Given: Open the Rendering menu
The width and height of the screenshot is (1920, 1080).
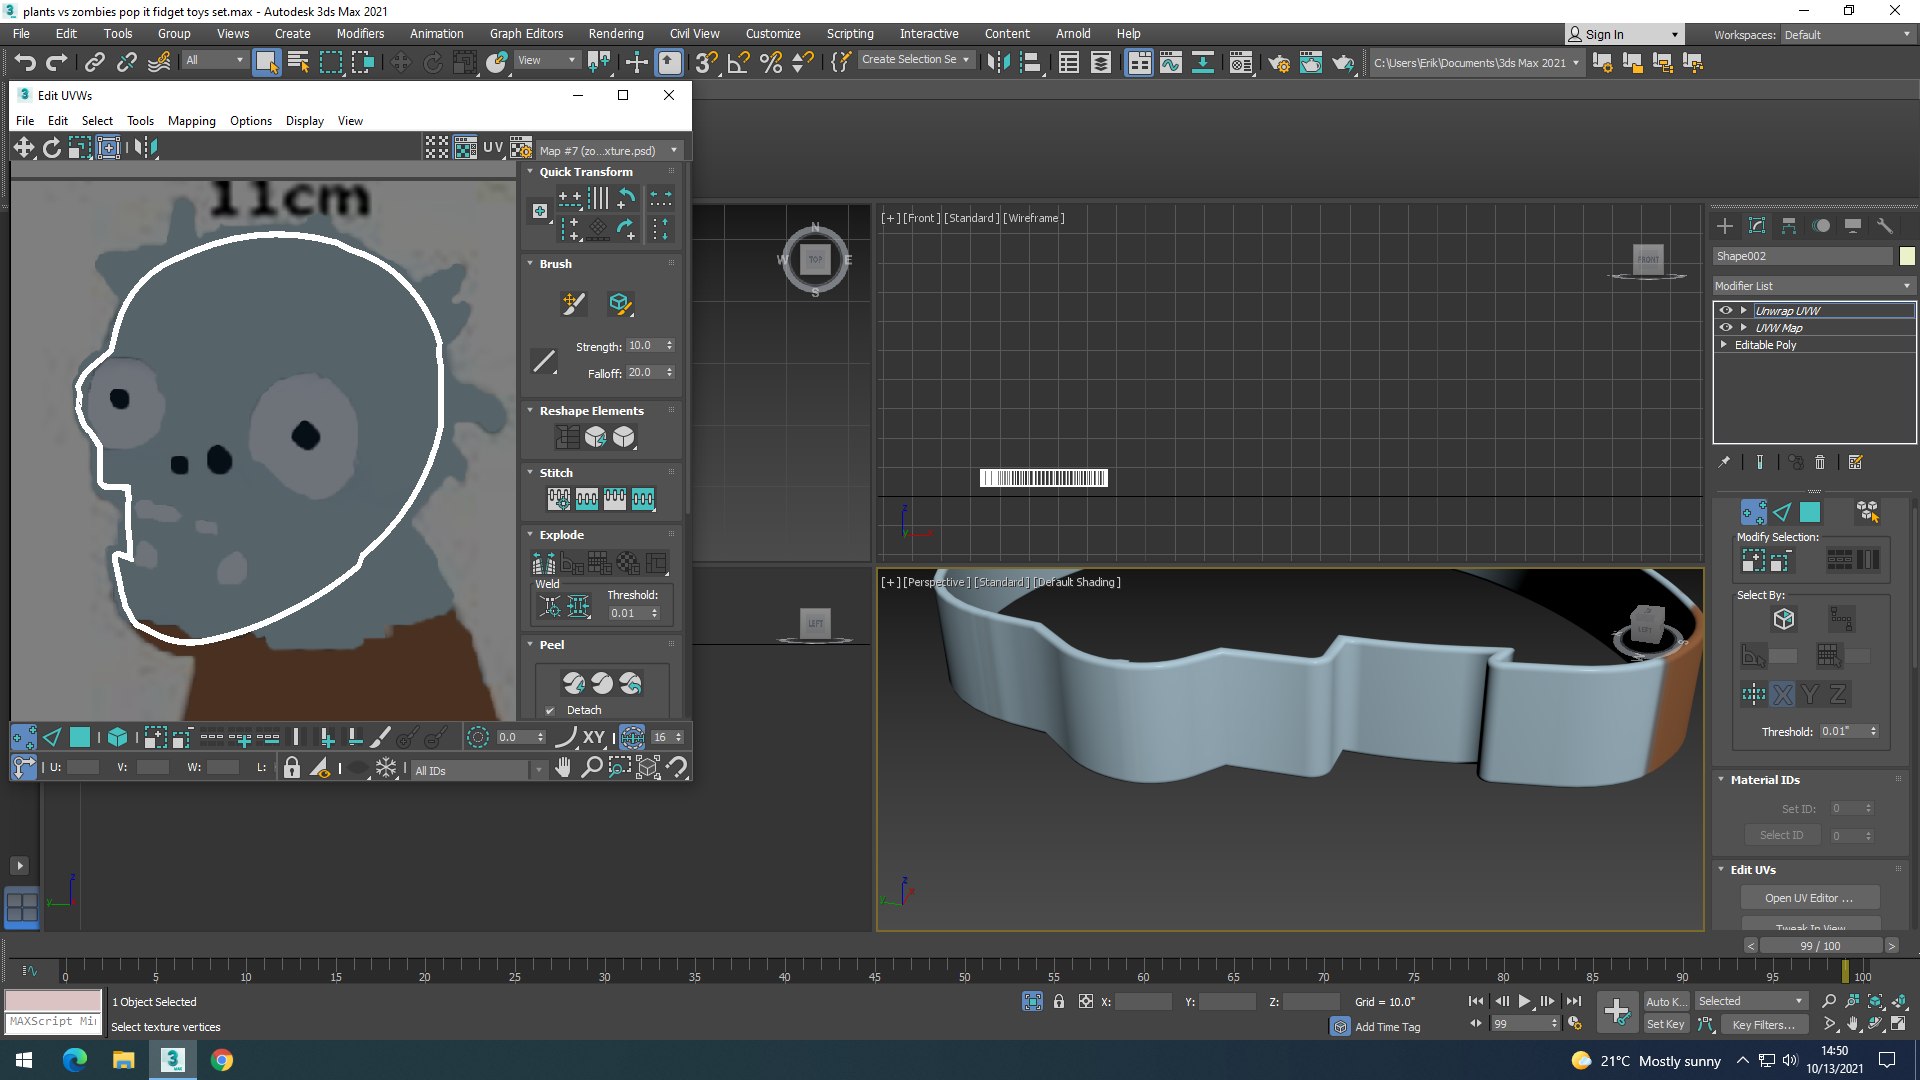Looking at the screenshot, I should (x=615, y=33).
